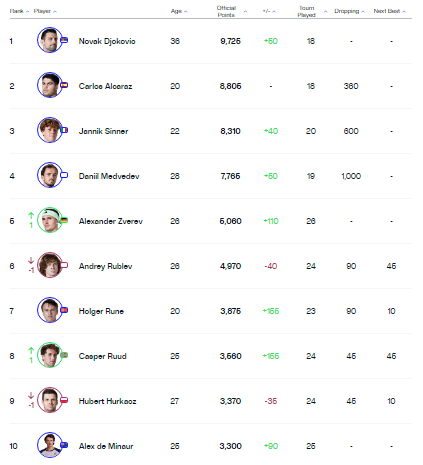Image resolution: width=423 pixels, height=465 pixels.
Task: Click Hubert Hurkacz avatar photo
Action: (x=50, y=400)
